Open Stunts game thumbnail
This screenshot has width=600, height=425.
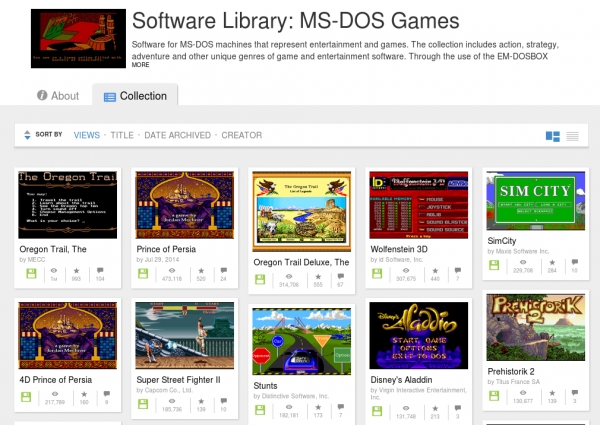click(302, 341)
